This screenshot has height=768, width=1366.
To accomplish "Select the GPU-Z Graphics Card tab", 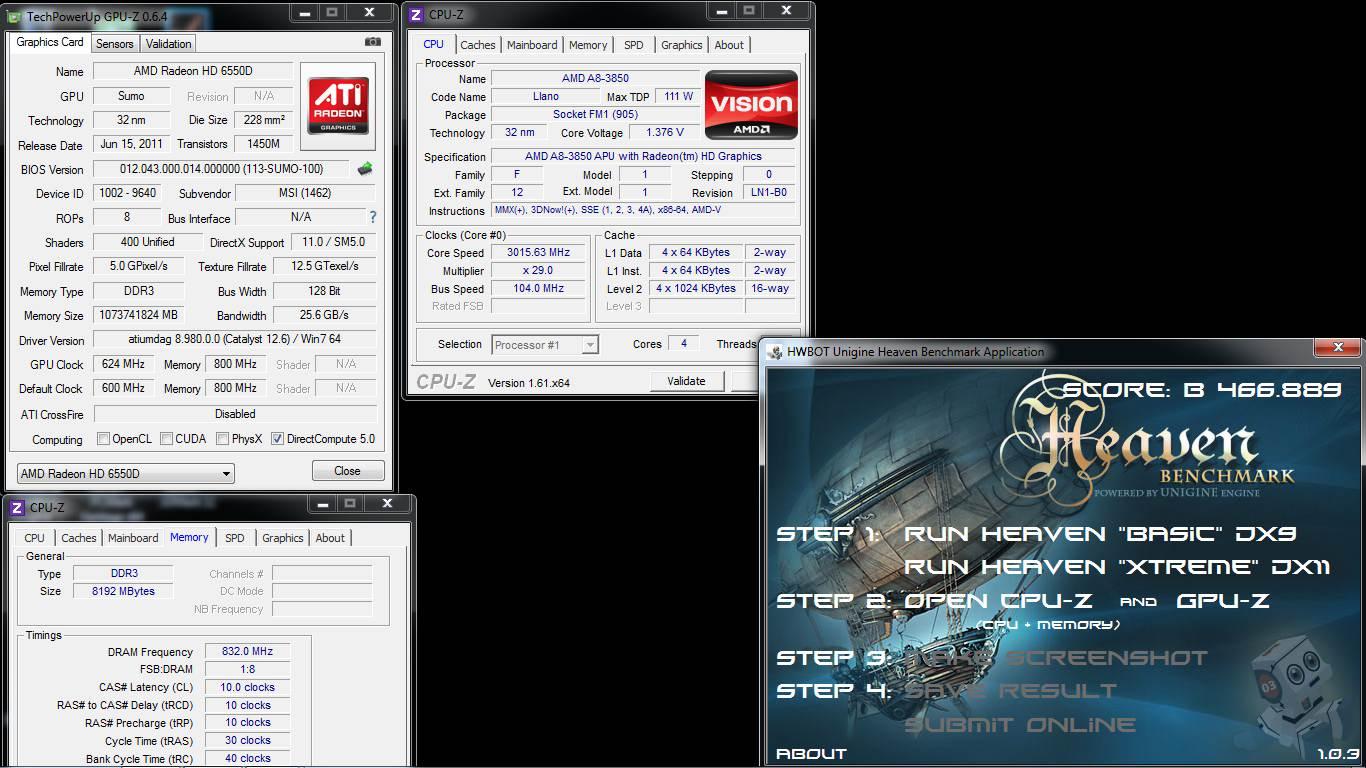I will [50, 42].
